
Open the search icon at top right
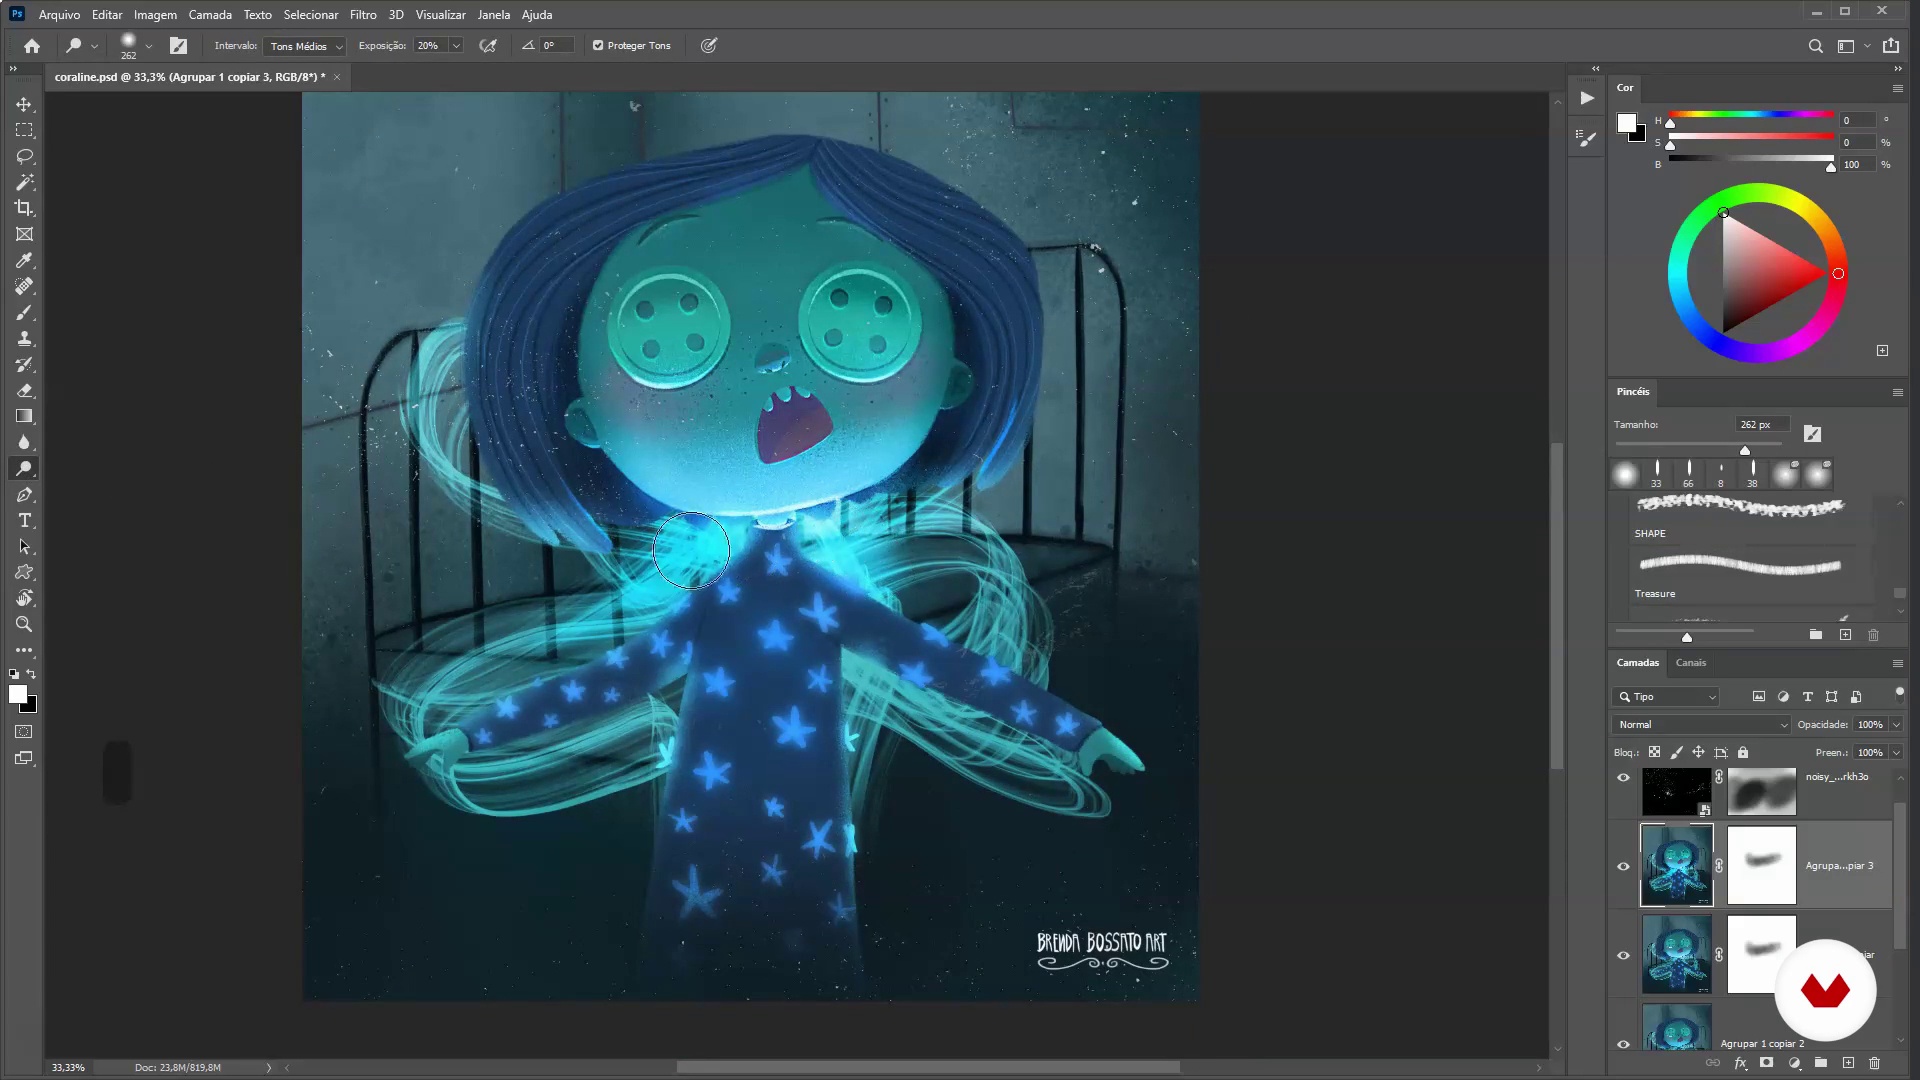pyautogui.click(x=1816, y=46)
